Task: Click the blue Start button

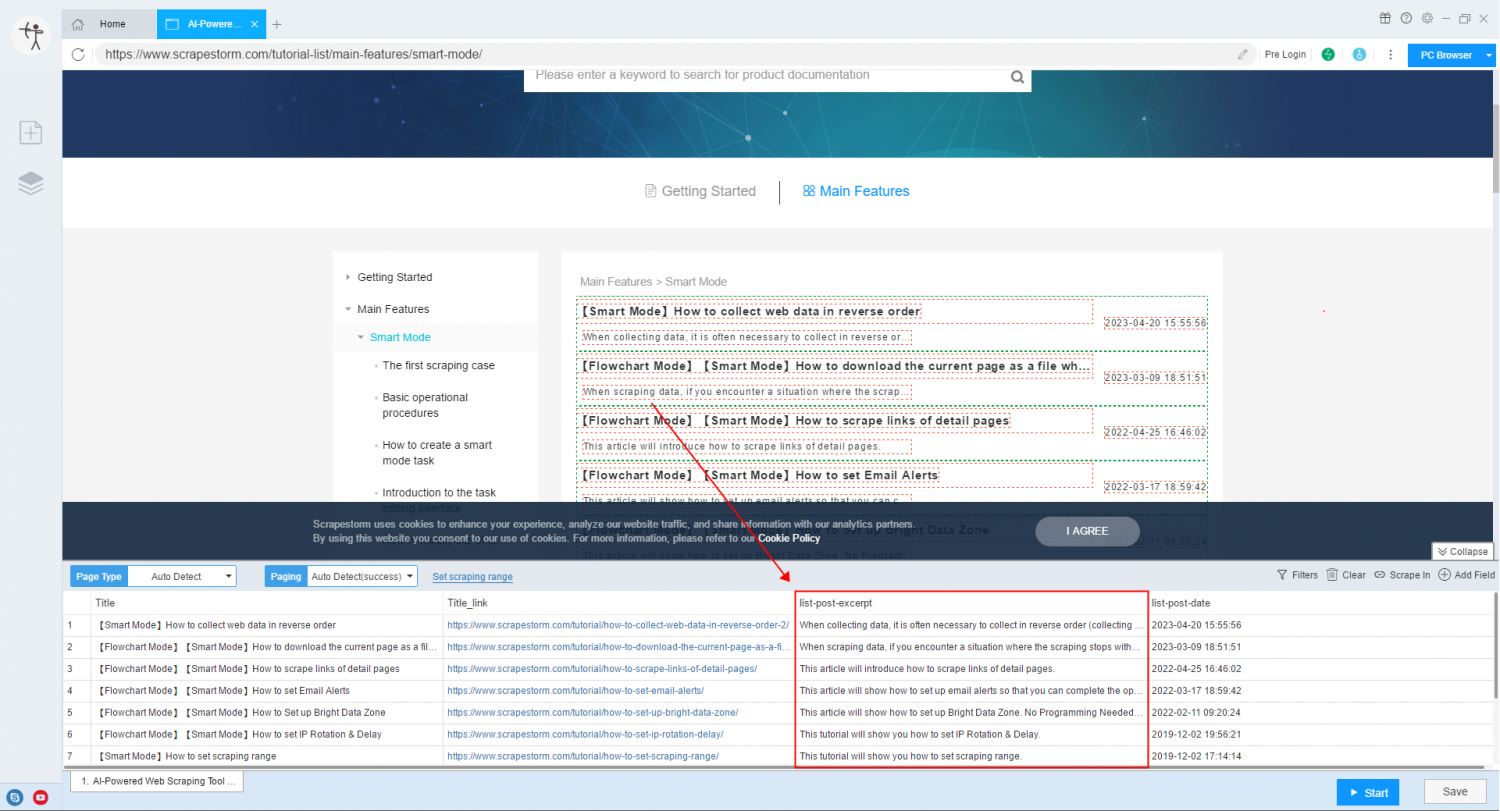Action: tap(1368, 793)
